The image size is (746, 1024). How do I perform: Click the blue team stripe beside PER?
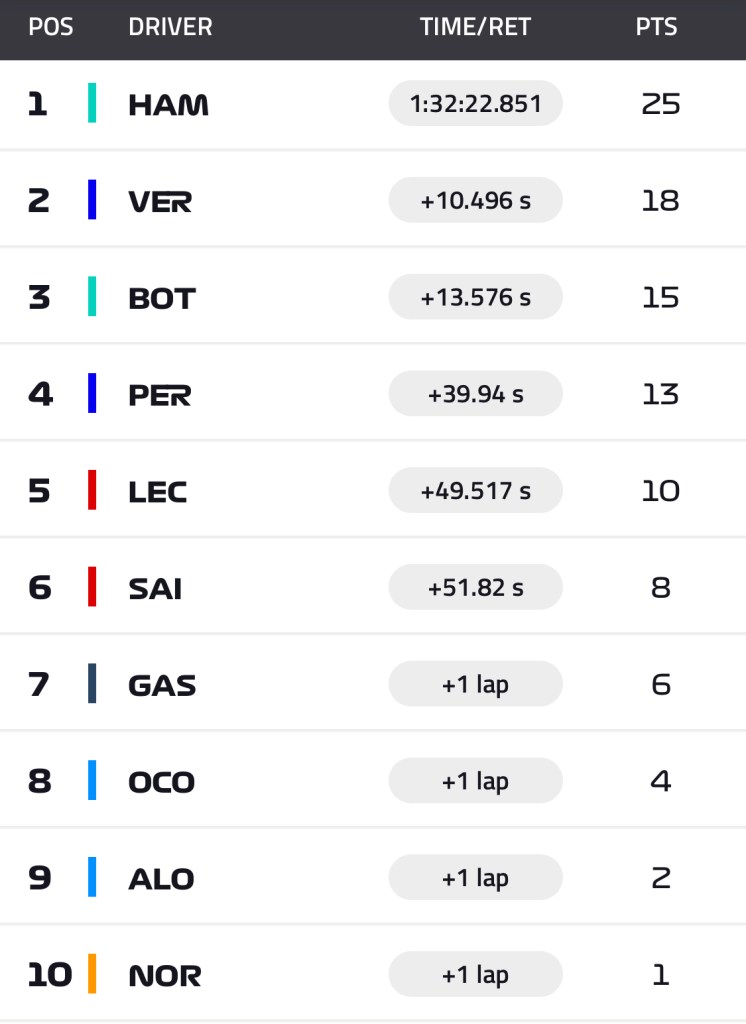coord(92,394)
